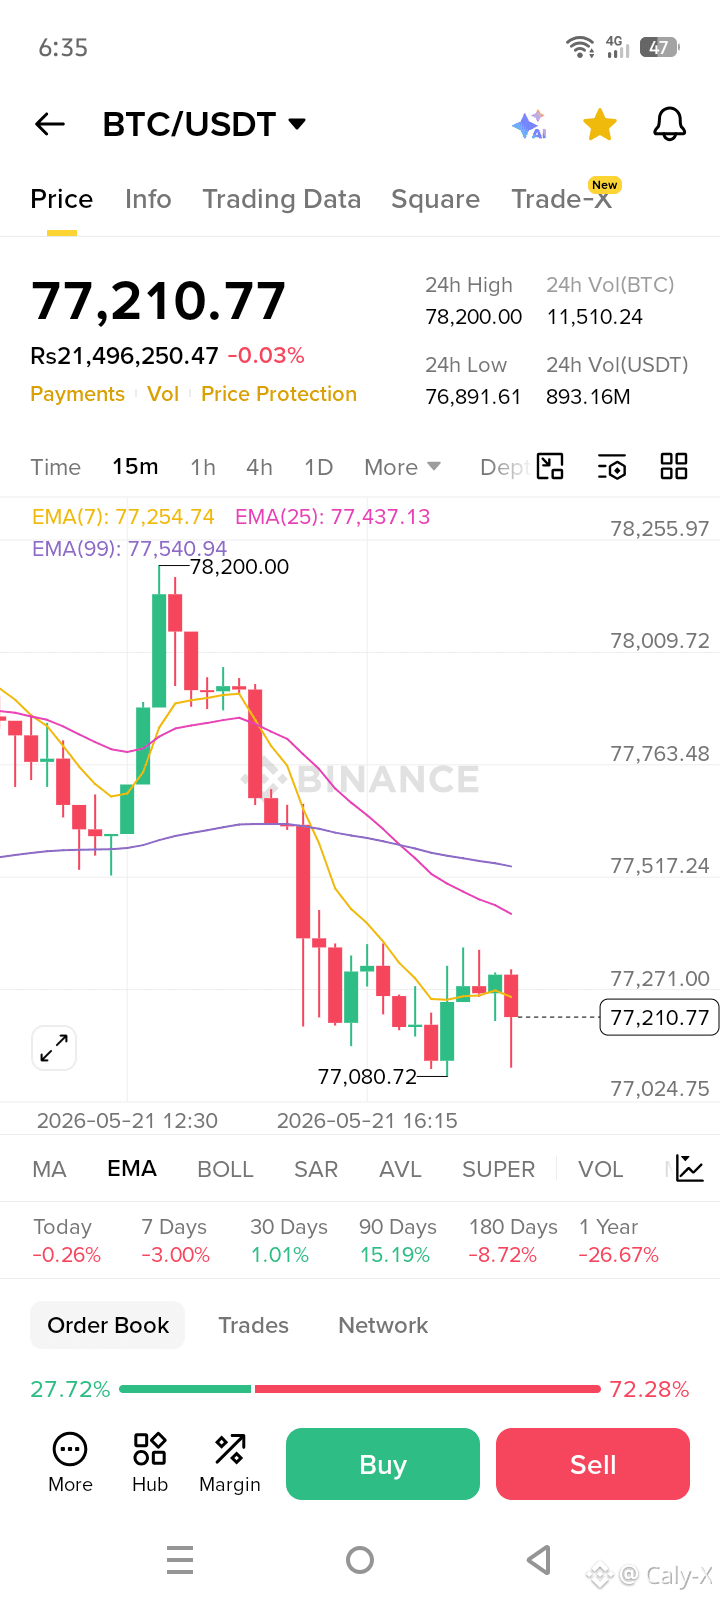Tap the buy/sell ratio bar

360,1389
